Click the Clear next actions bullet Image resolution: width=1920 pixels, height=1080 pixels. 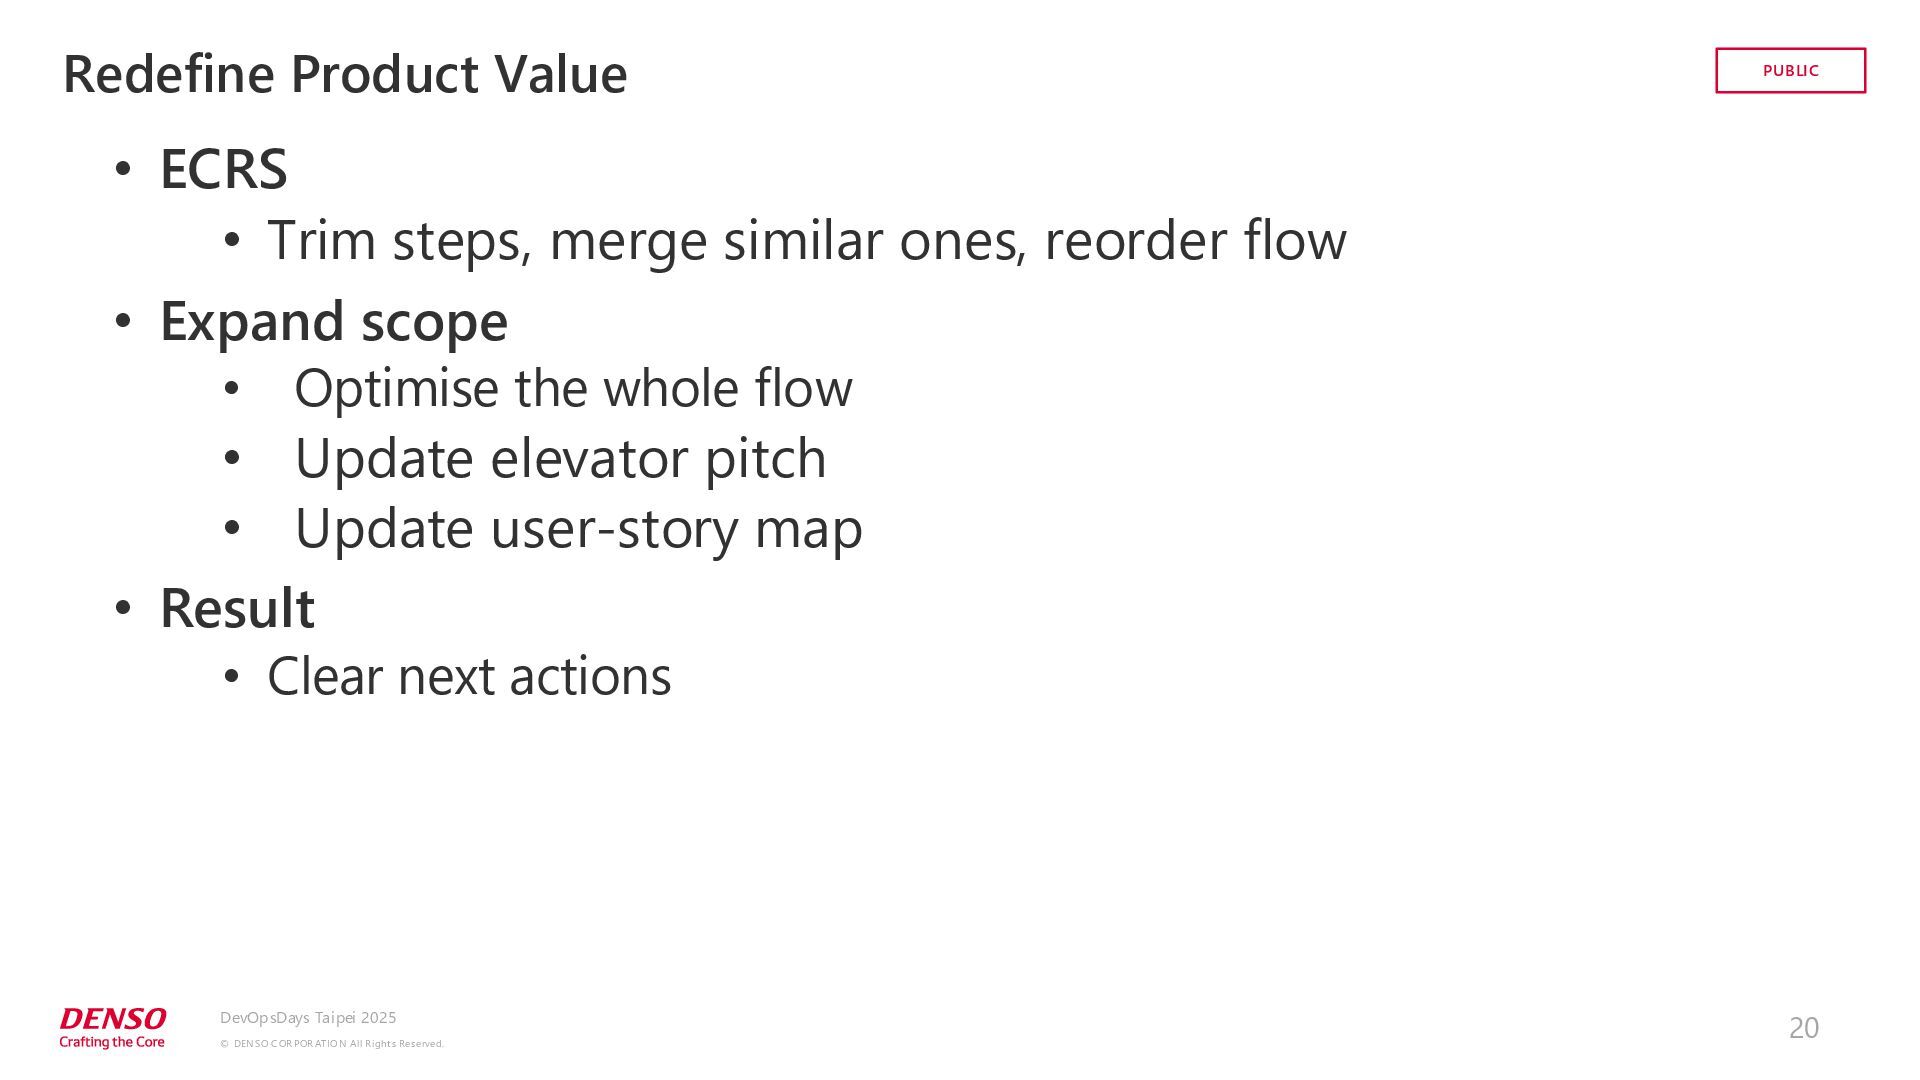(x=469, y=676)
